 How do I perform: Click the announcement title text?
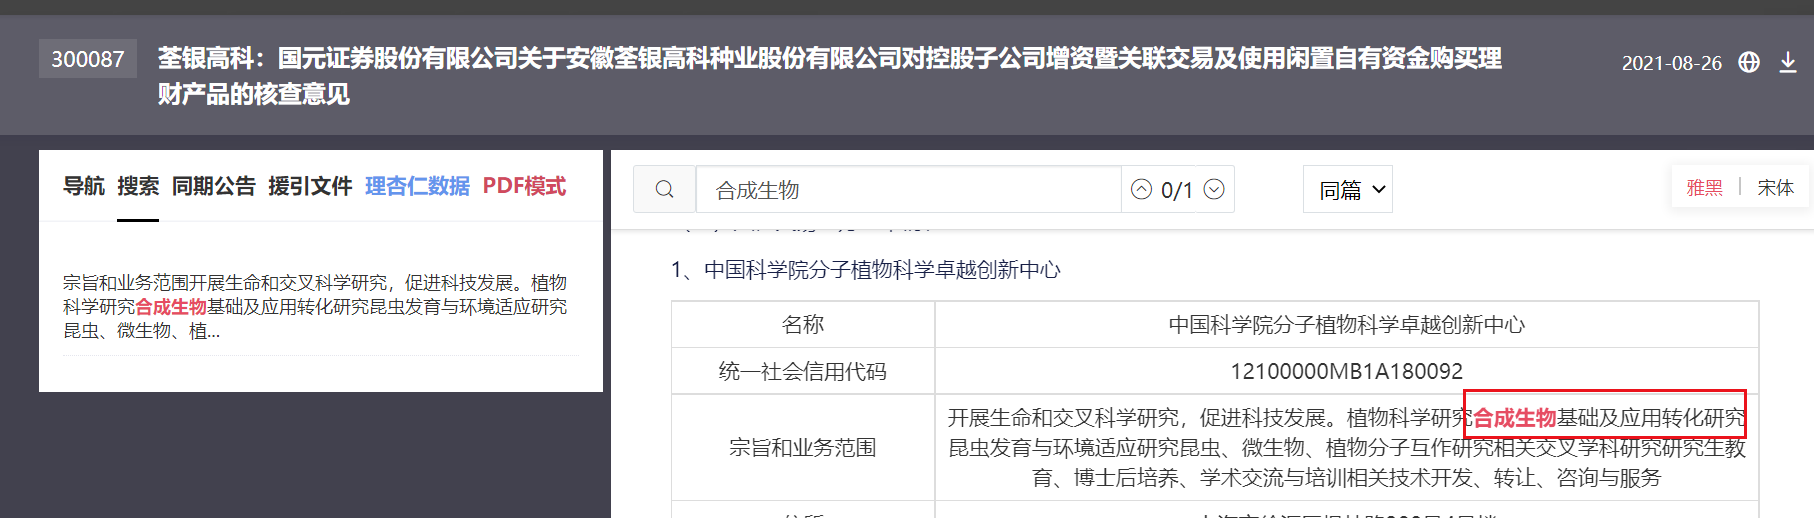click(829, 76)
